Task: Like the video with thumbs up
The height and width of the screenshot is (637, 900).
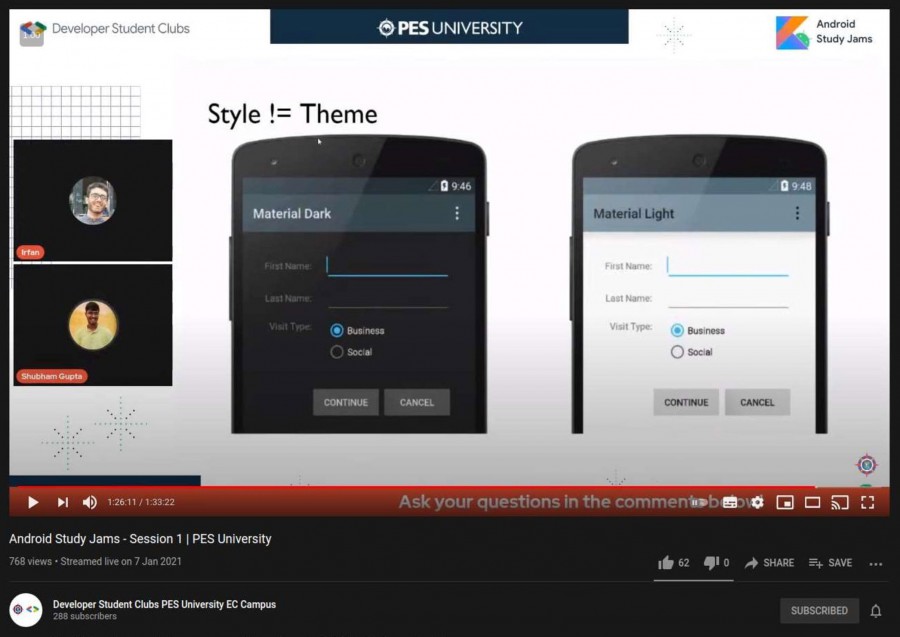Action: click(x=666, y=563)
